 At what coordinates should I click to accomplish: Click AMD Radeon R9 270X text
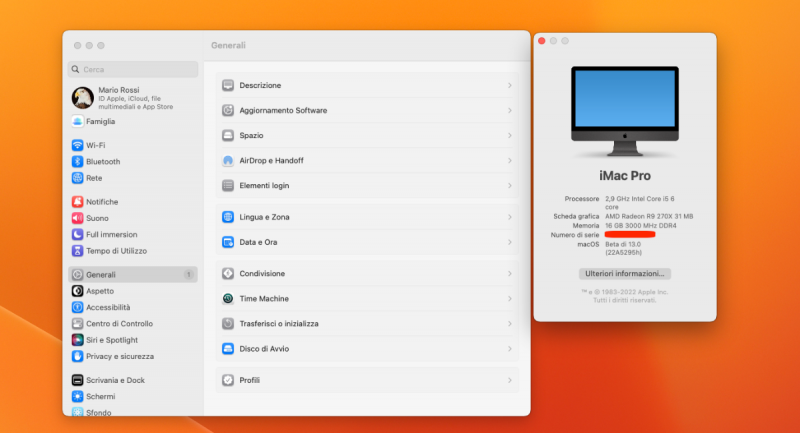pyautogui.click(x=649, y=216)
